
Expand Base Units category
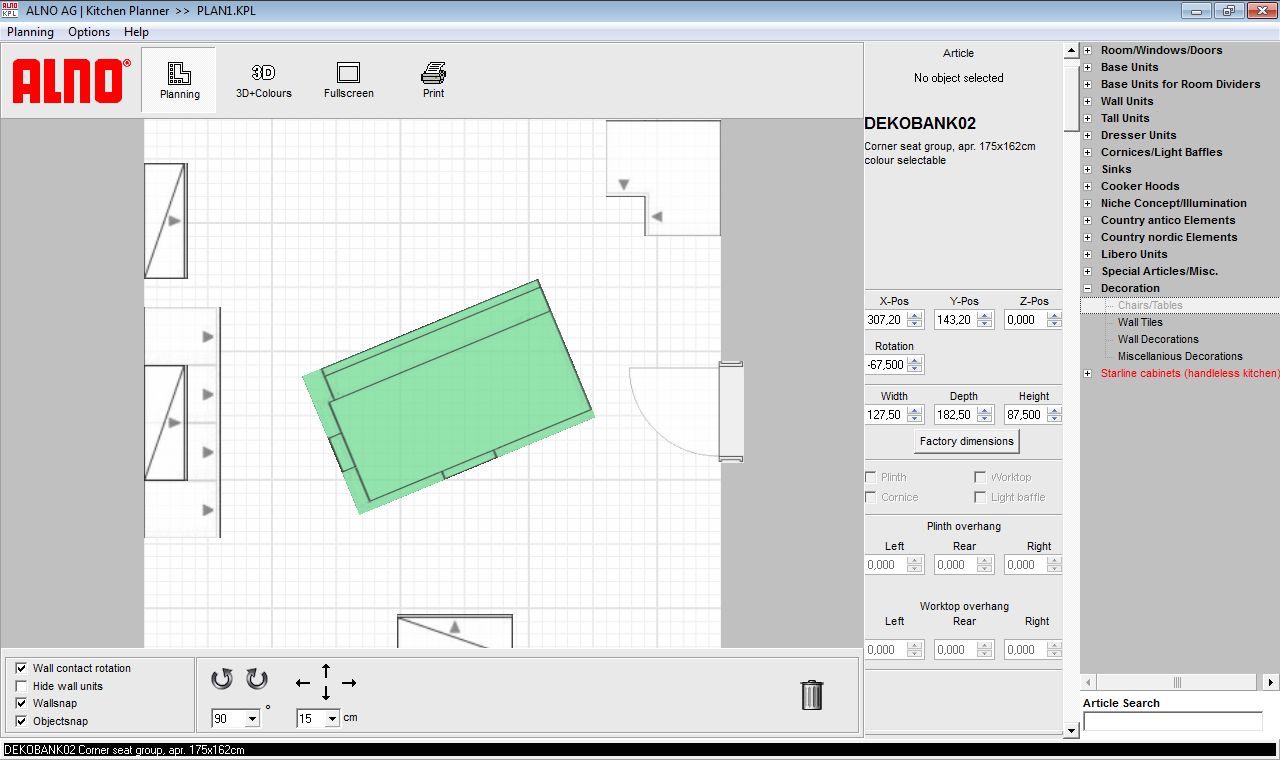(1088, 67)
